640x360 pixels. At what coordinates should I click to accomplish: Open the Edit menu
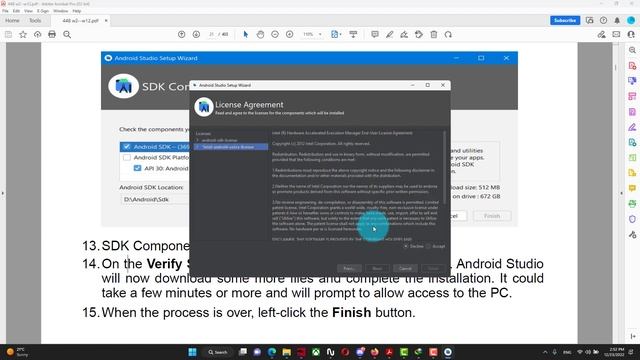16,11
